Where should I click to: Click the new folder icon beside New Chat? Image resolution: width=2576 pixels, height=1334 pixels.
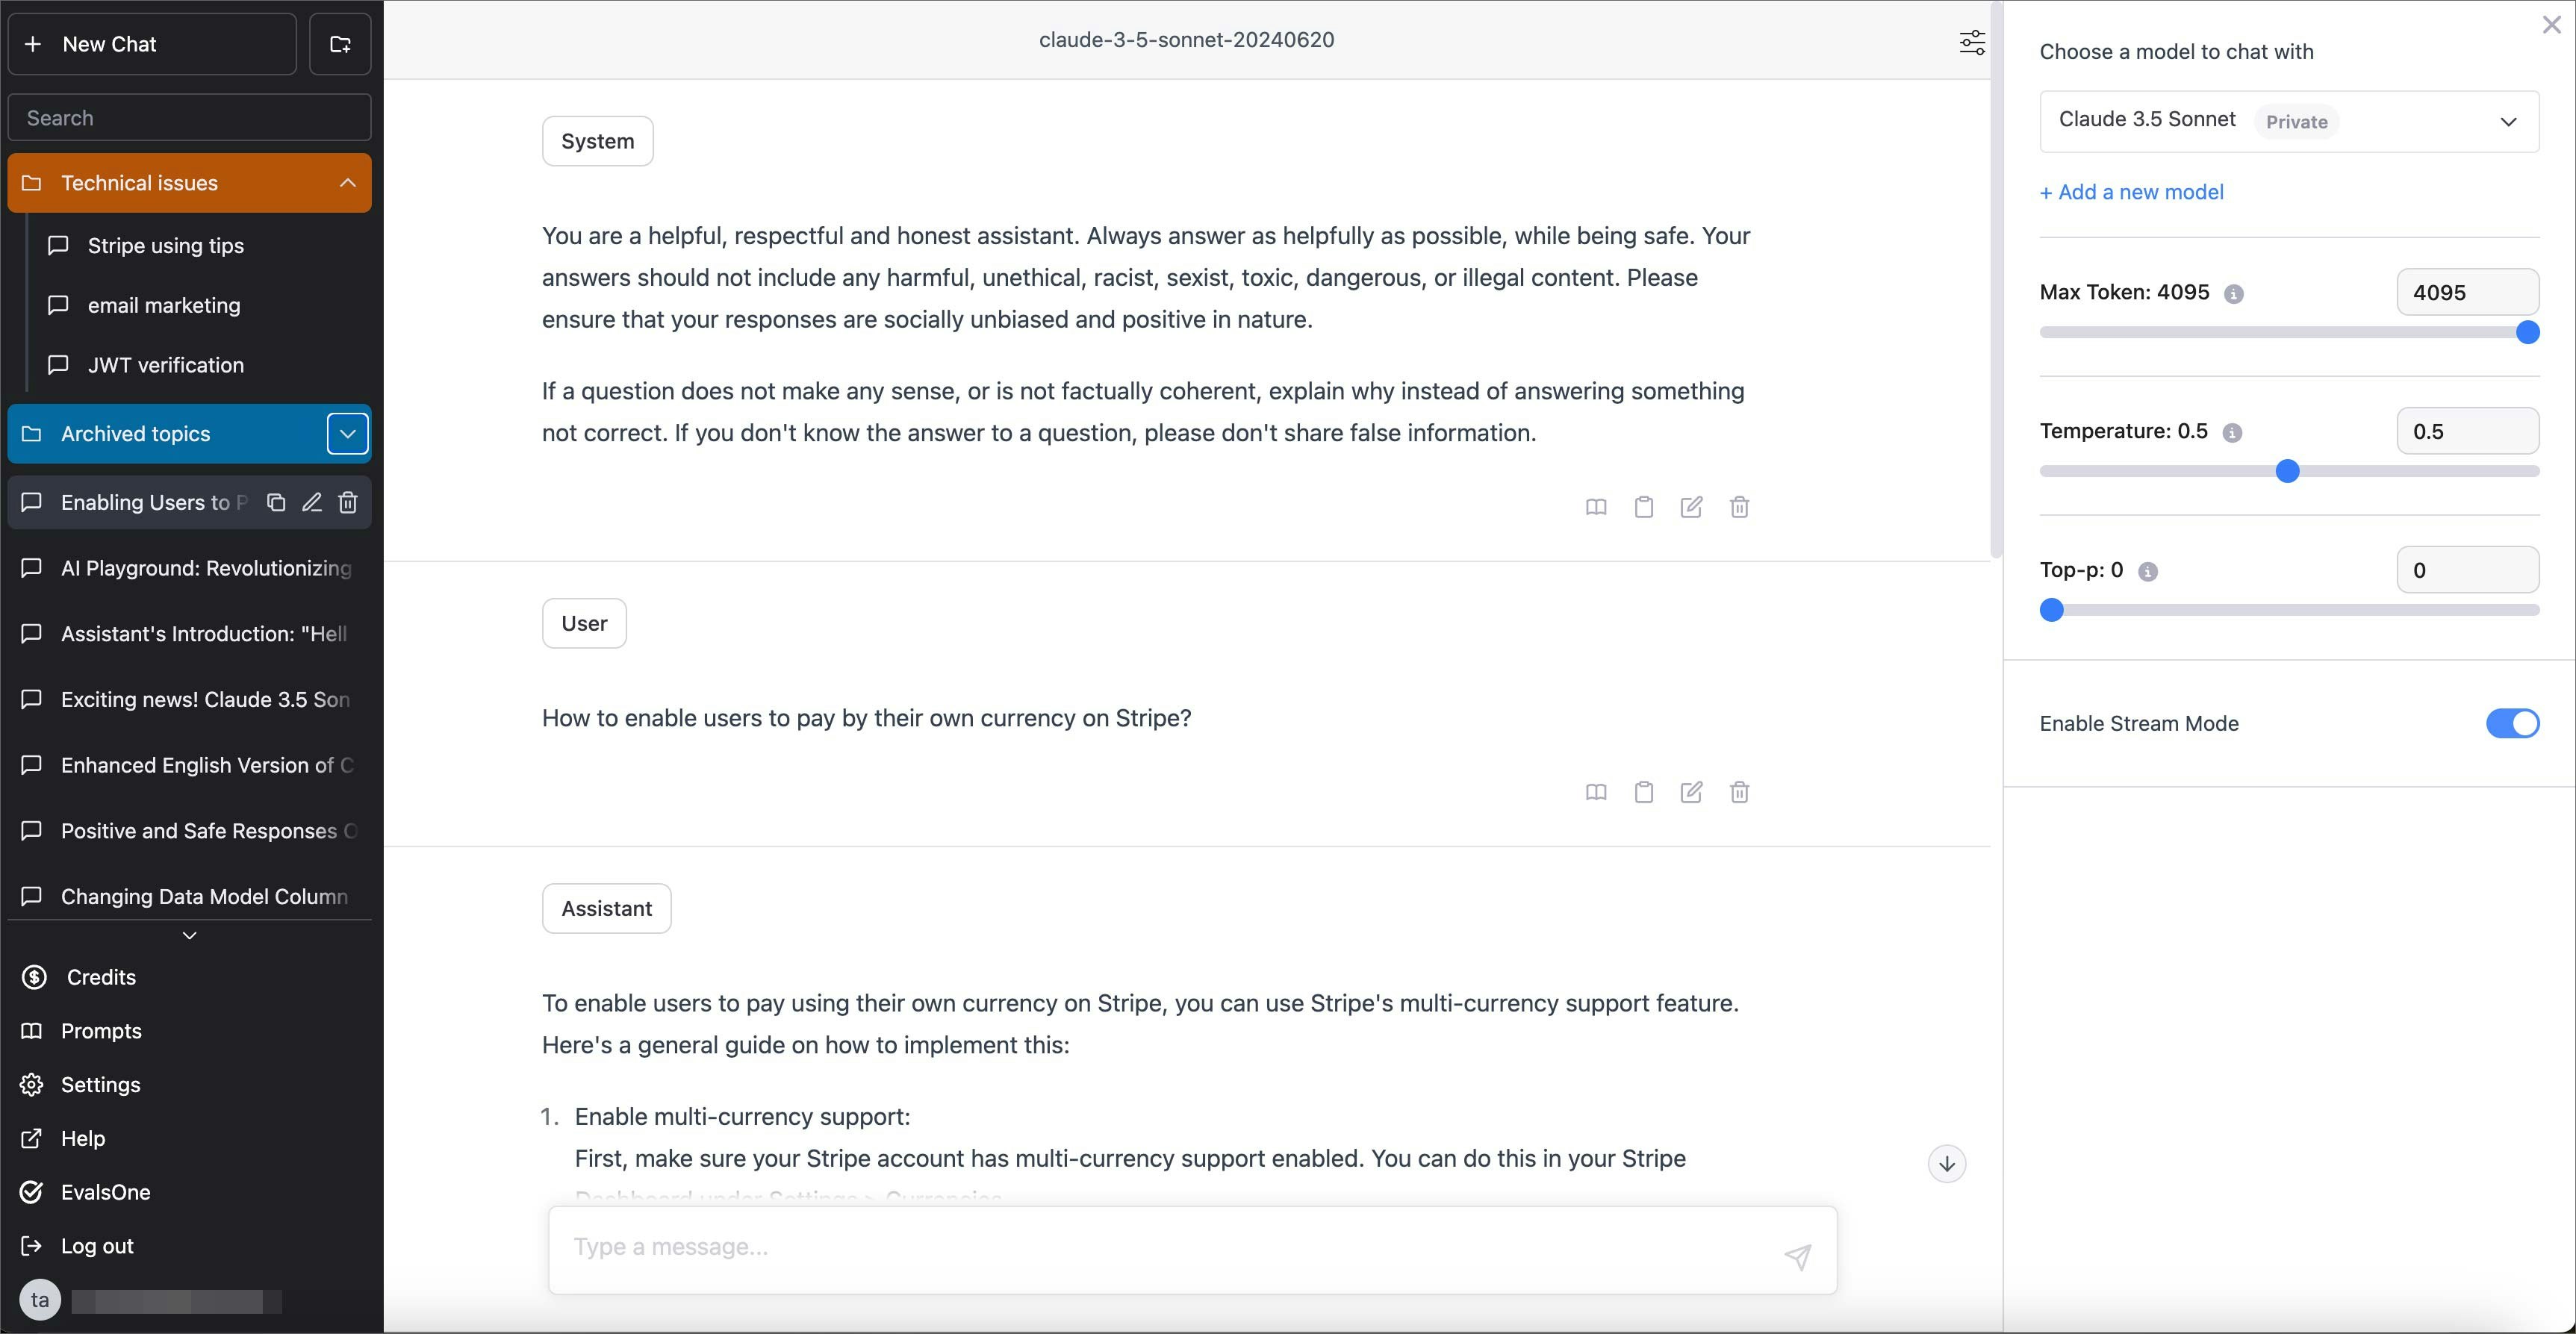(x=340, y=44)
